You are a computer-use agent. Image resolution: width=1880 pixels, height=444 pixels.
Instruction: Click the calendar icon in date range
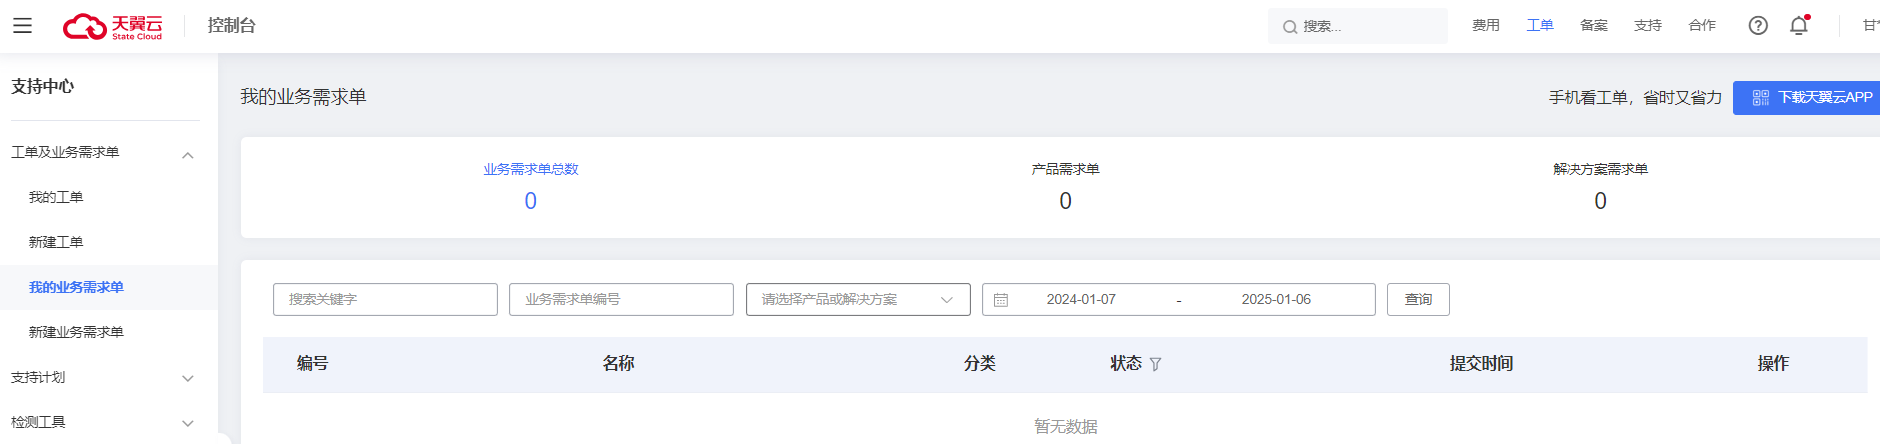pyautogui.click(x=1001, y=300)
